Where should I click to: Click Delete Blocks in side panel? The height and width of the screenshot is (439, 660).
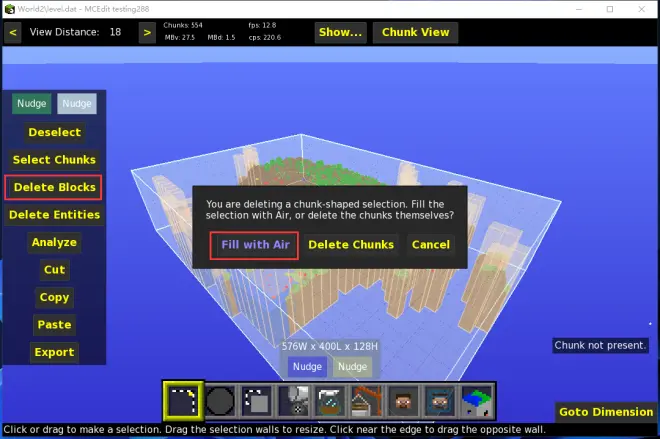pyautogui.click(x=54, y=187)
